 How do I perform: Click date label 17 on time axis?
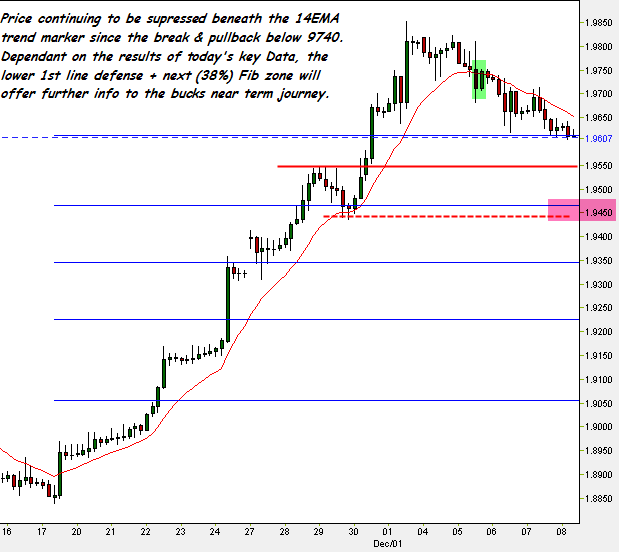(x=41, y=532)
